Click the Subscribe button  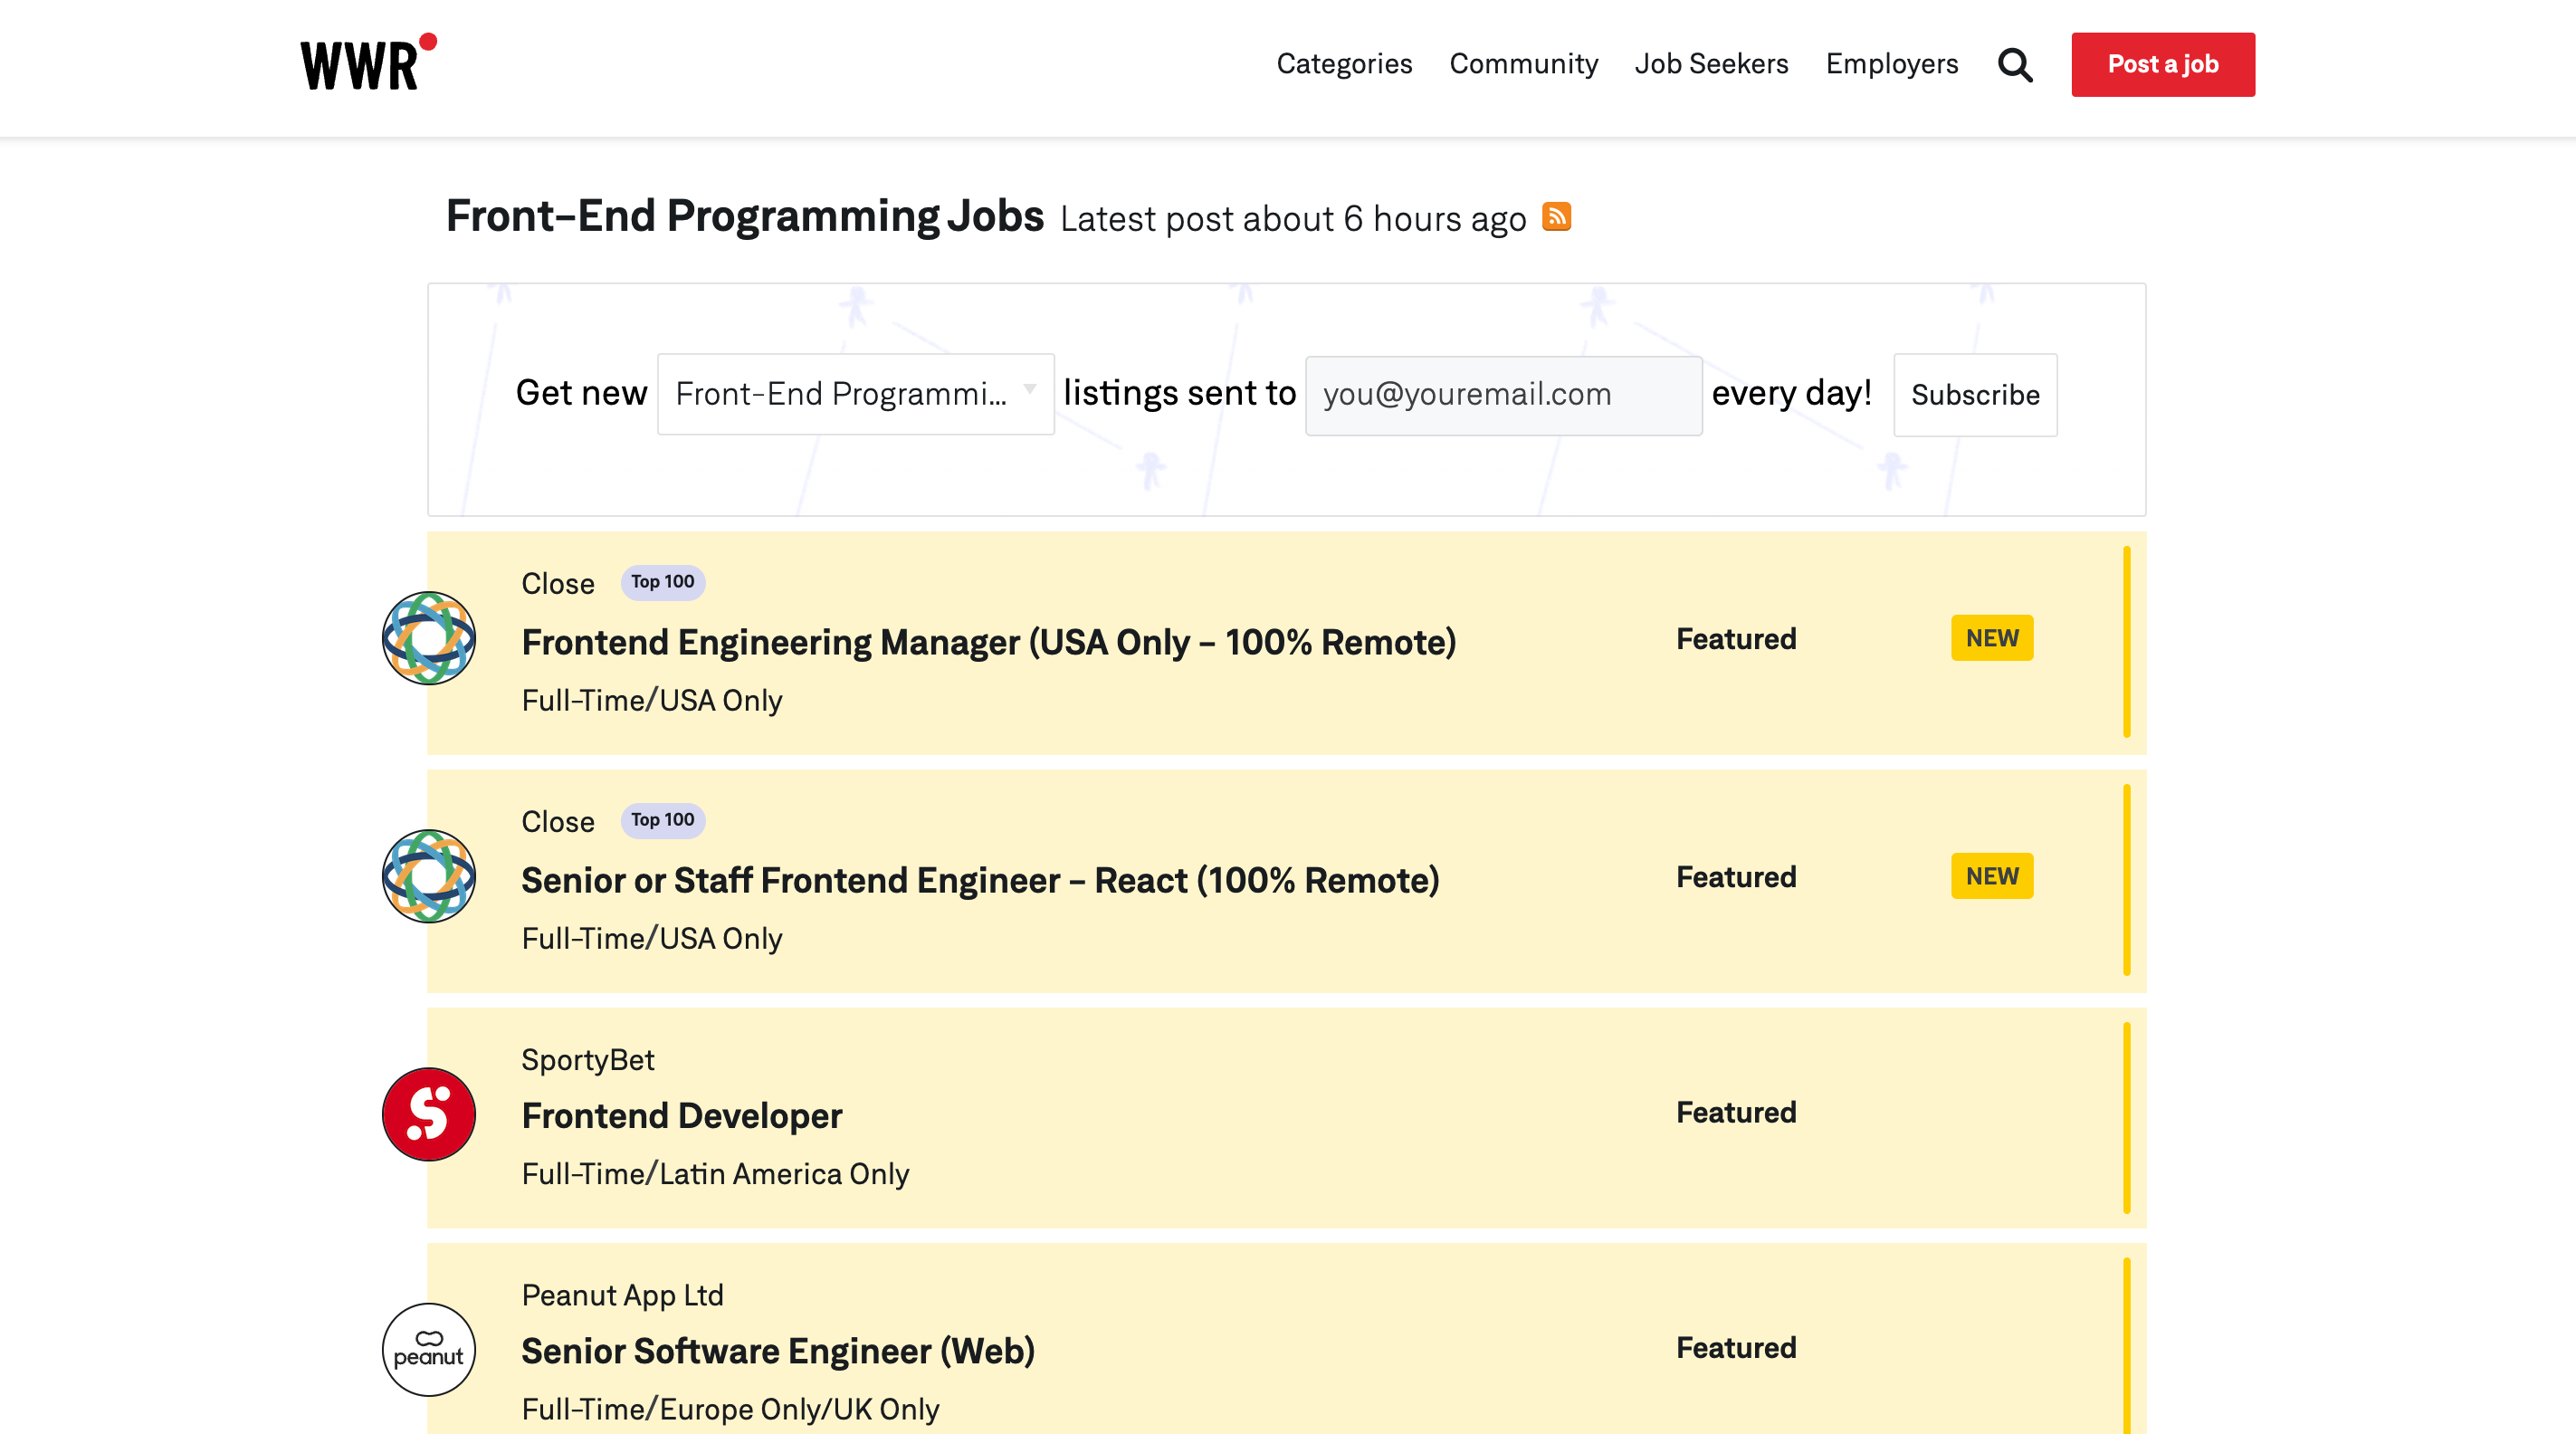click(1974, 395)
